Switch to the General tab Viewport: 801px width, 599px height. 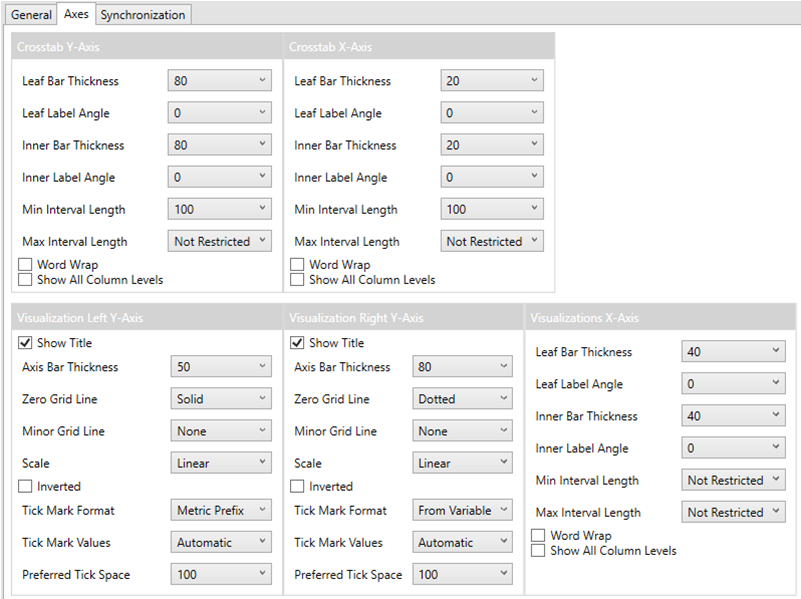pos(31,15)
